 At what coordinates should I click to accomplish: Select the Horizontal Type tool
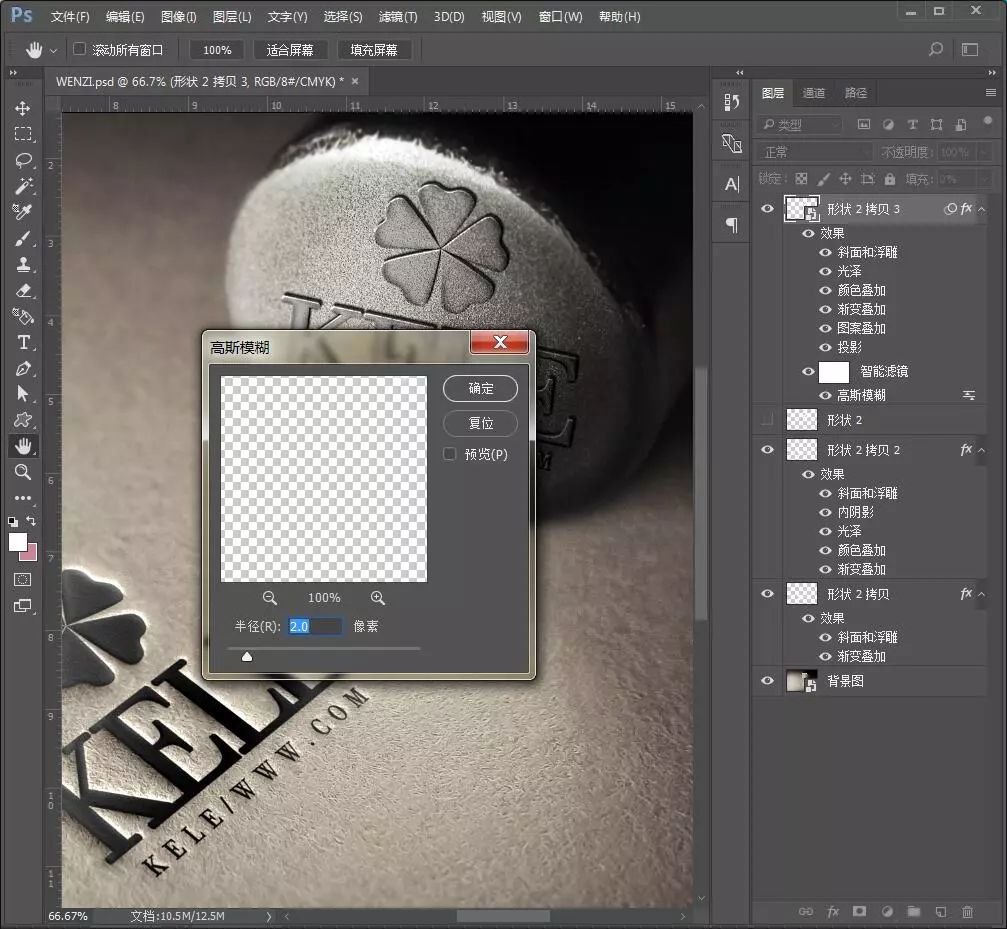click(23, 342)
